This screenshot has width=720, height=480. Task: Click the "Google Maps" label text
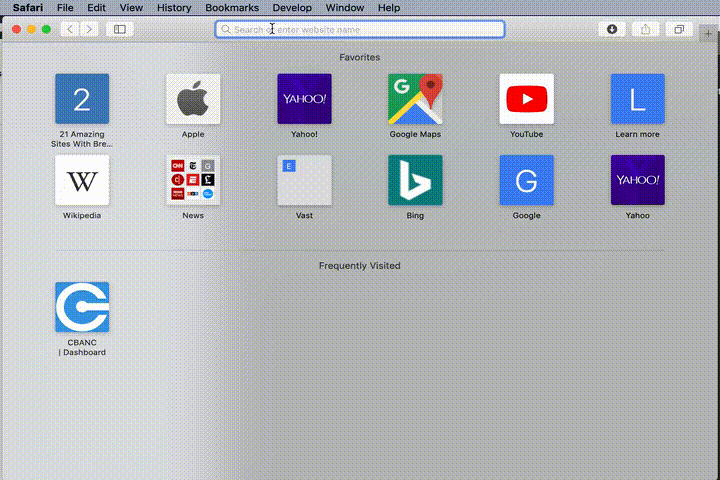coord(415,134)
